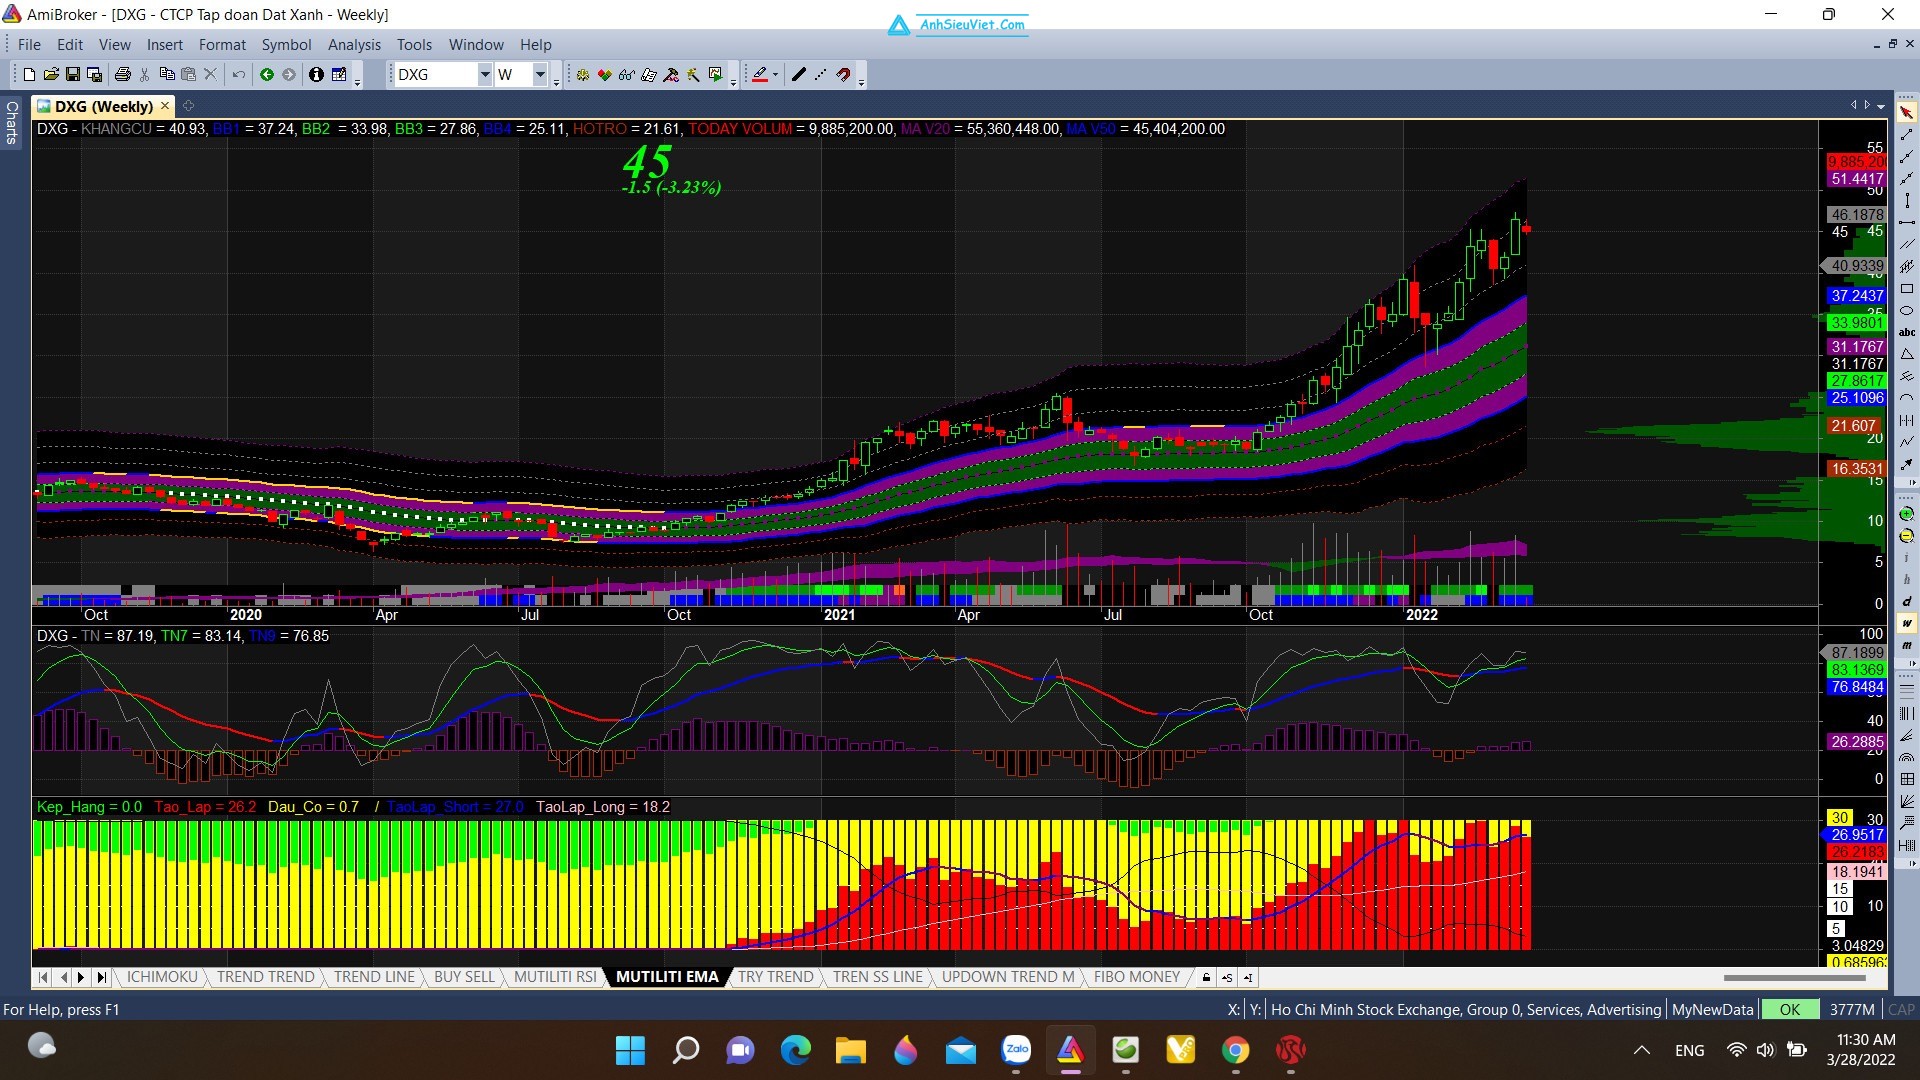Screen dimensions: 1920x1080
Task: Open the Analysis menu
Action: coord(354,44)
